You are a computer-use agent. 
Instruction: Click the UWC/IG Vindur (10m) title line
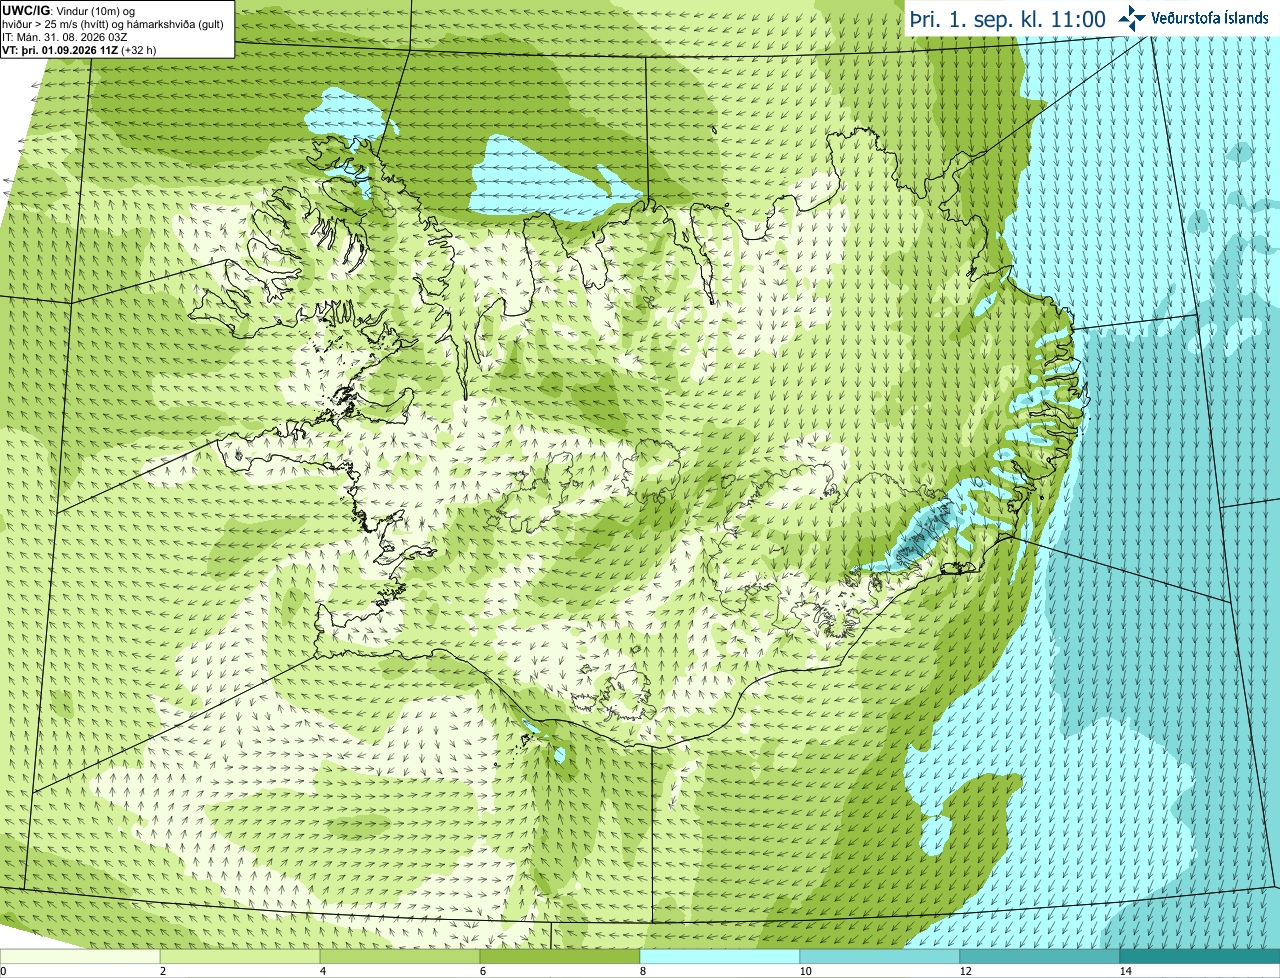pyautogui.click(x=69, y=11)
